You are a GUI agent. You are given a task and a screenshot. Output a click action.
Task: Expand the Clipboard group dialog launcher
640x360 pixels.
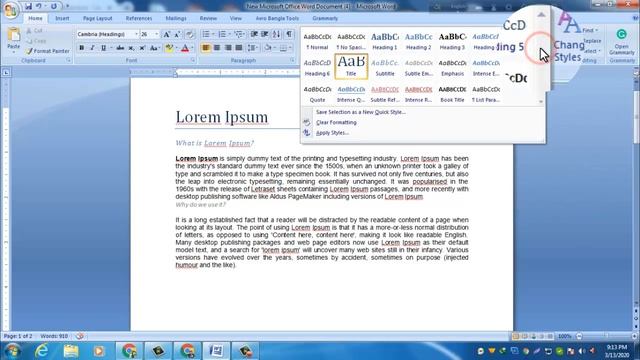point(69,60)
